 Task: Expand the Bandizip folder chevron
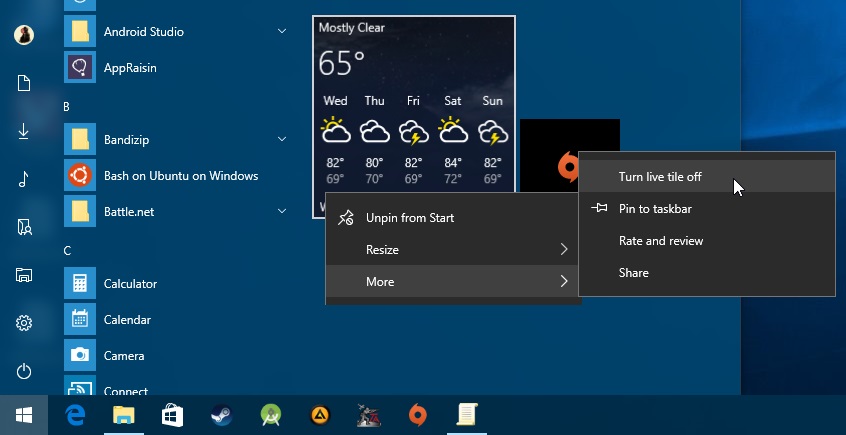tap(282, 139)
